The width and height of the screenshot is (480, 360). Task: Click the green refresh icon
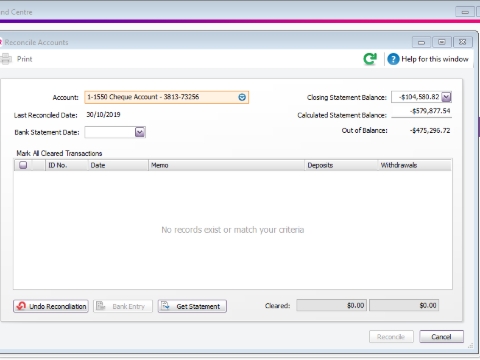(x=370, y=59)
